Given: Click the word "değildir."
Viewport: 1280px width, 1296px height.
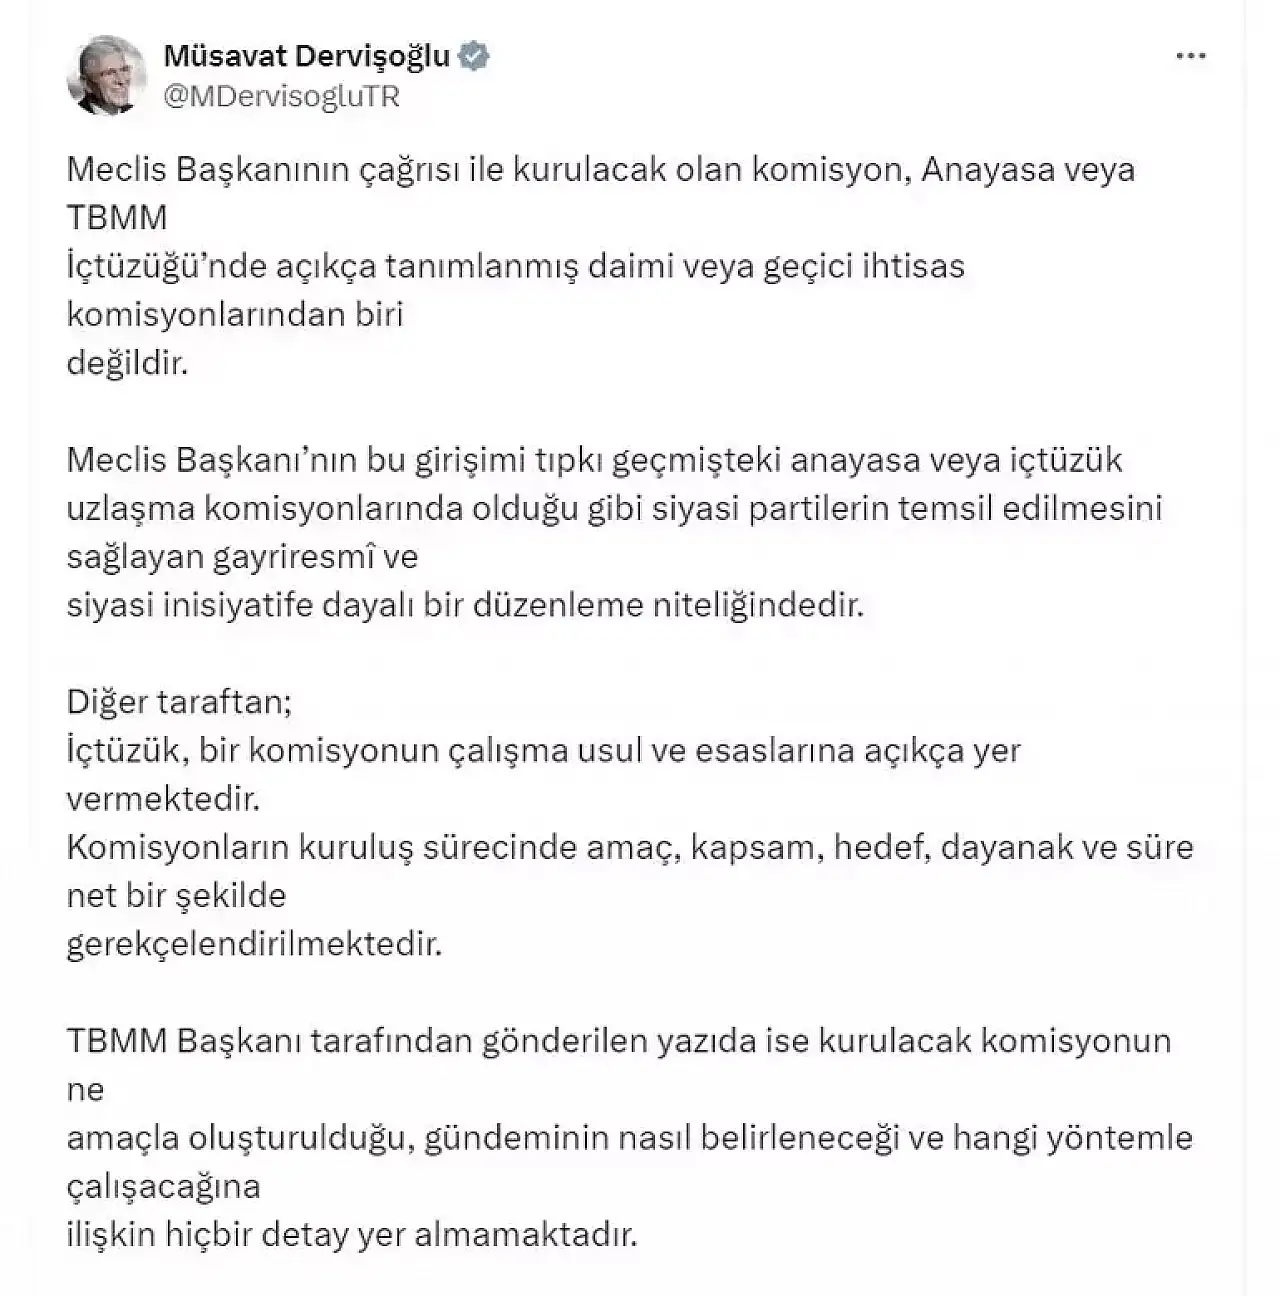Looking at the screenshot, I should 127,362.
